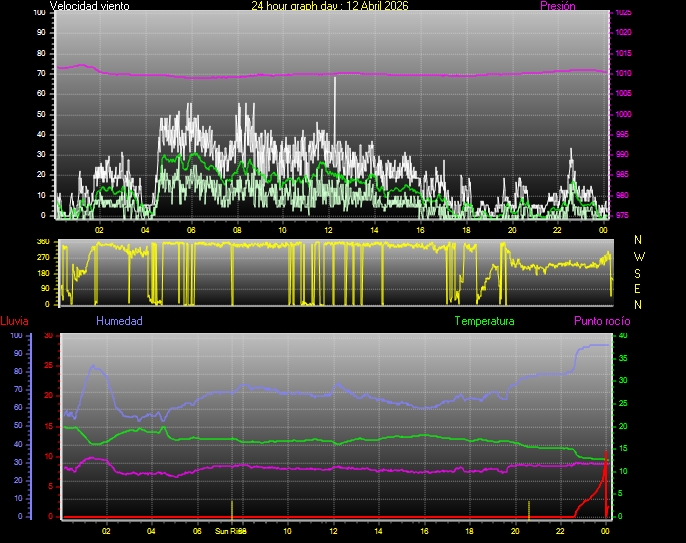Select the blue Humedad legend label

pos(119,321)
